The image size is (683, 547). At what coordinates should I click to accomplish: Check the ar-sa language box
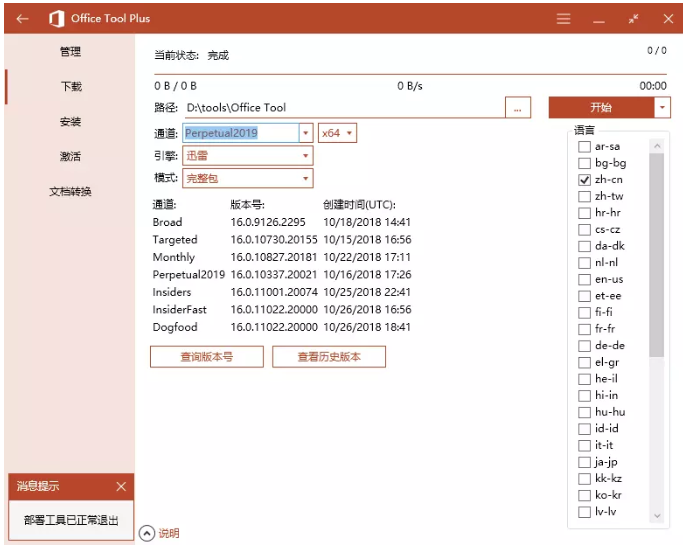[584, 147]
